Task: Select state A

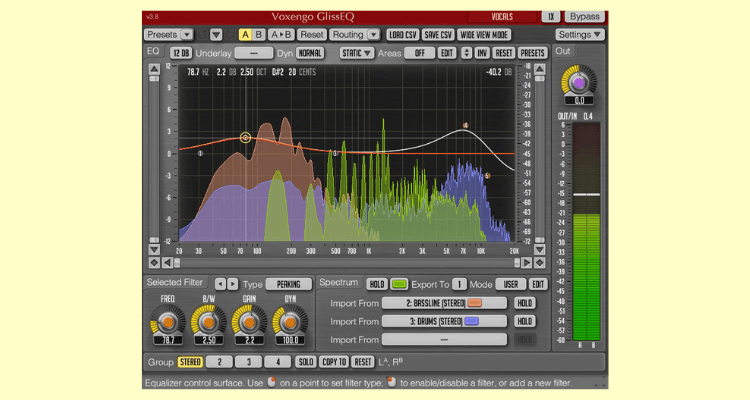Action: pos(245,34)
